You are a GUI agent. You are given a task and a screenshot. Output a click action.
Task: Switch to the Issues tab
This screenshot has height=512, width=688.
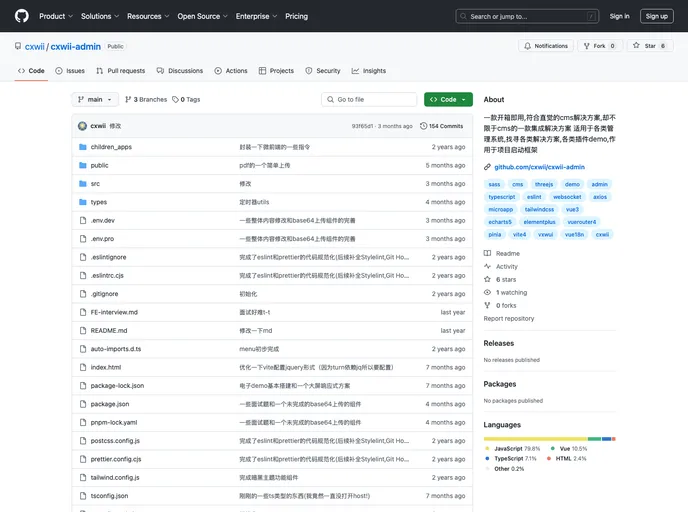[70, 71]
